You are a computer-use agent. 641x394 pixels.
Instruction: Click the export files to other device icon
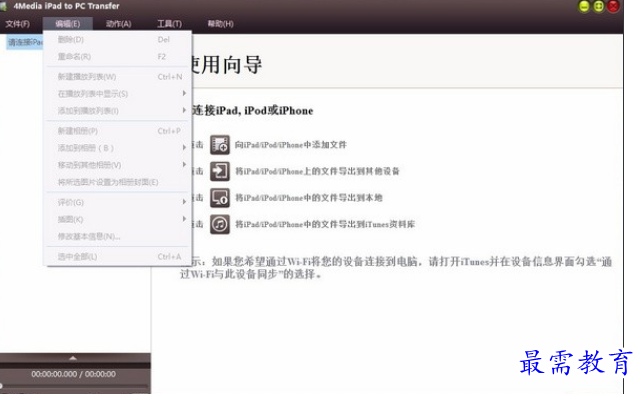220,171
